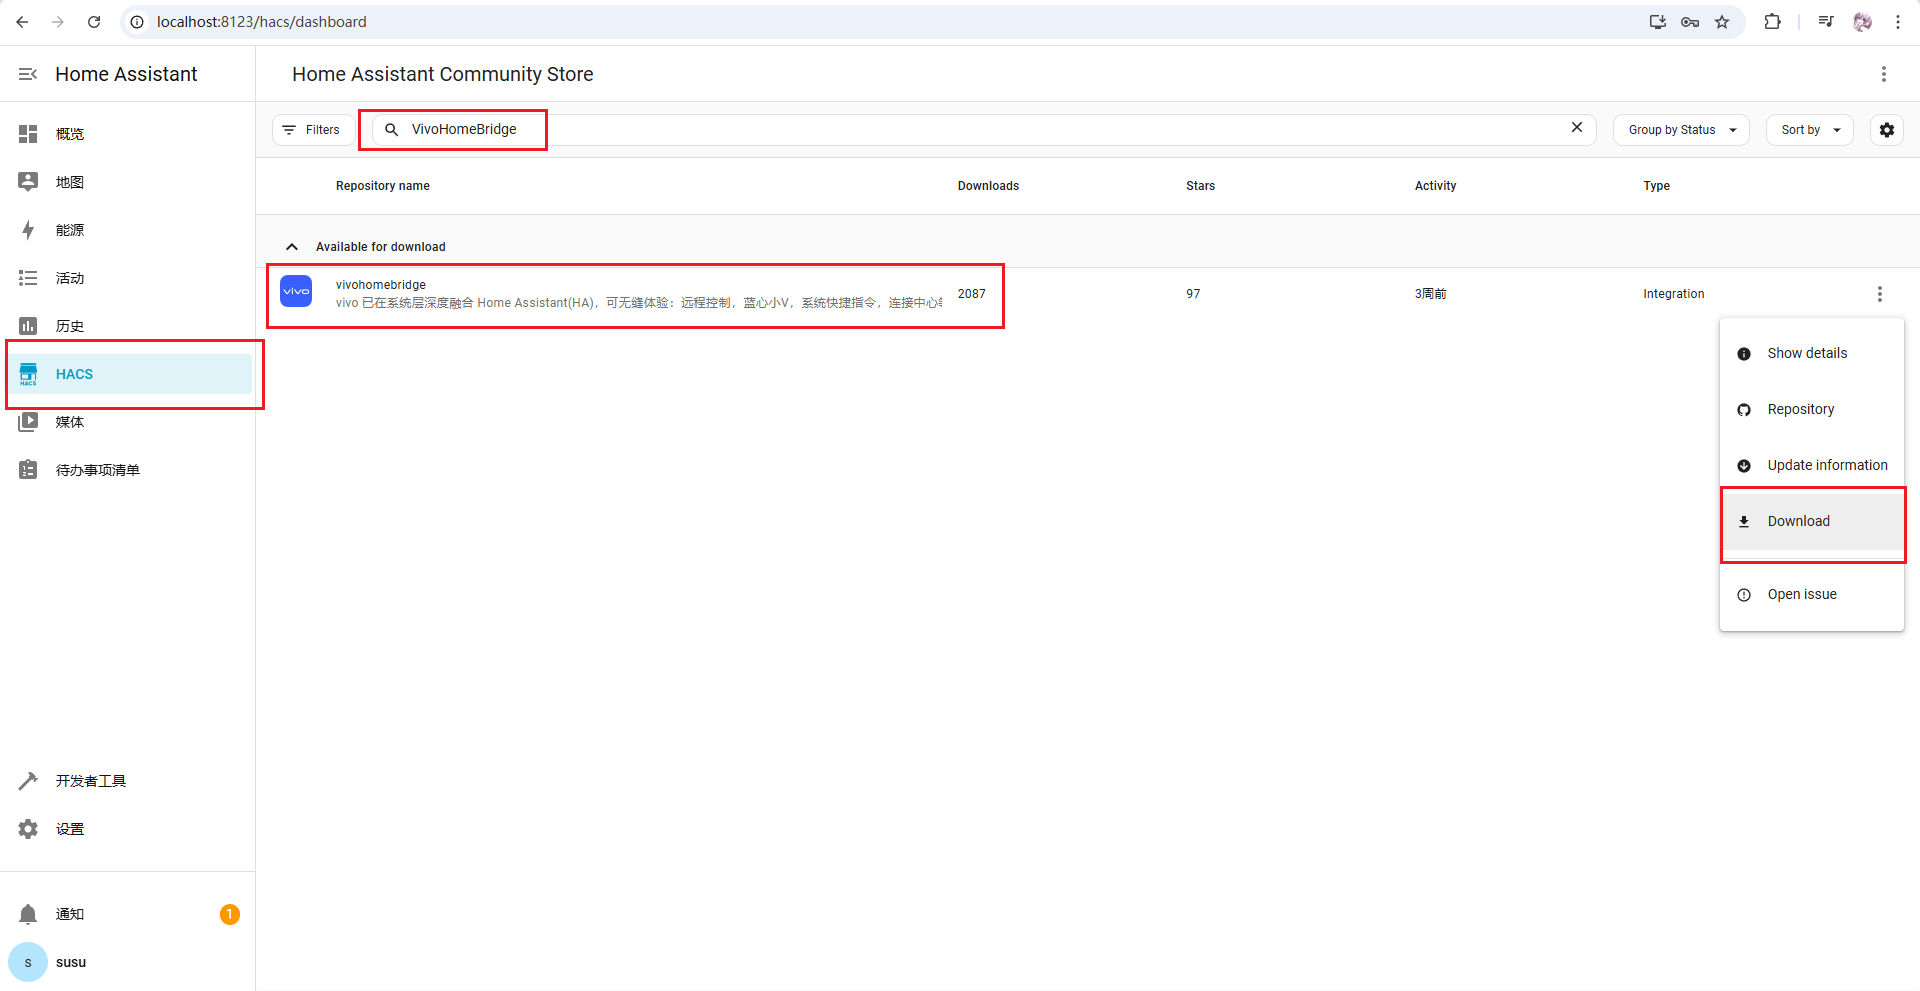Click the VivoHomeBridge search input field
The height and width of the screenshot is (991, 1920).
(900, 130)
